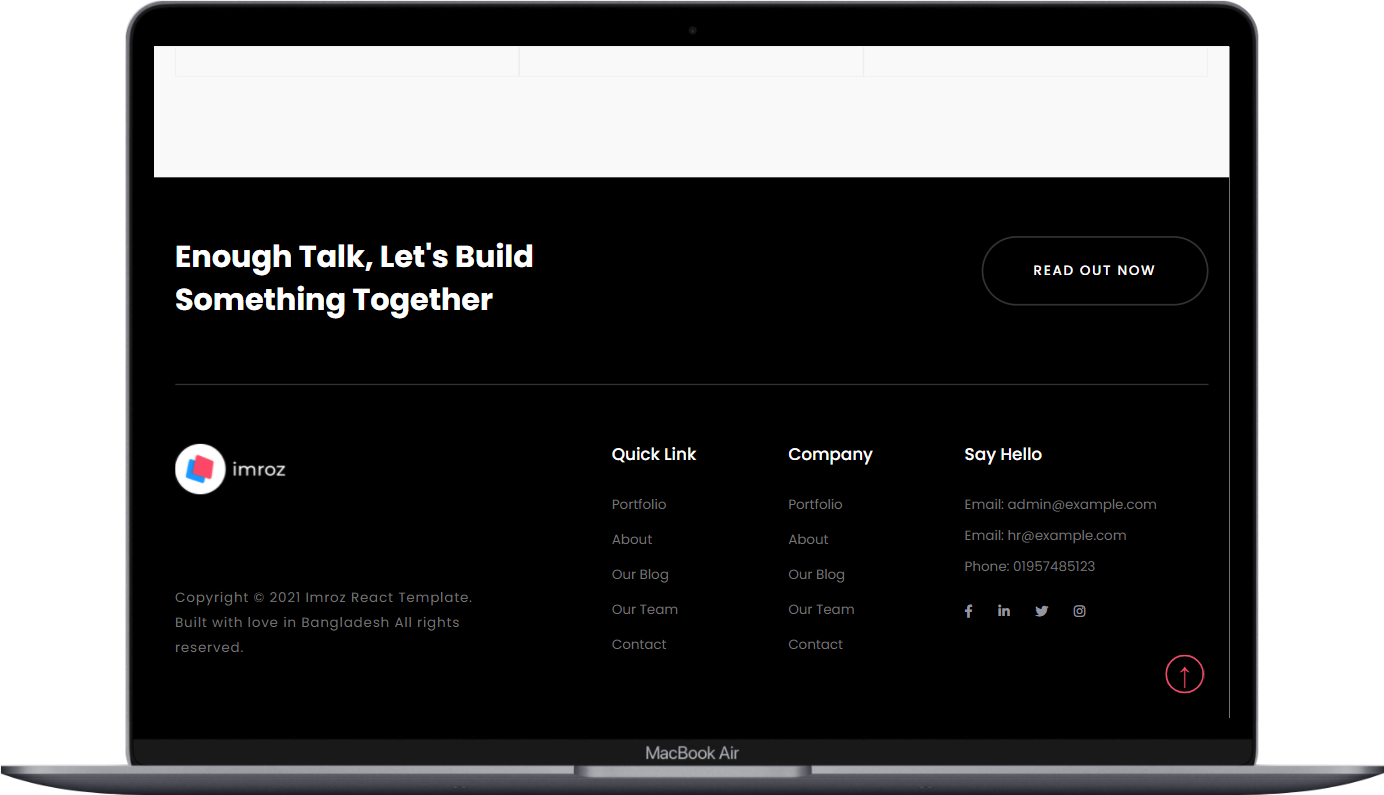Open the LinkedIn social icon
Image resolution: width=1384 pixels, height=795 pixels.
[x=1004, y=611]
